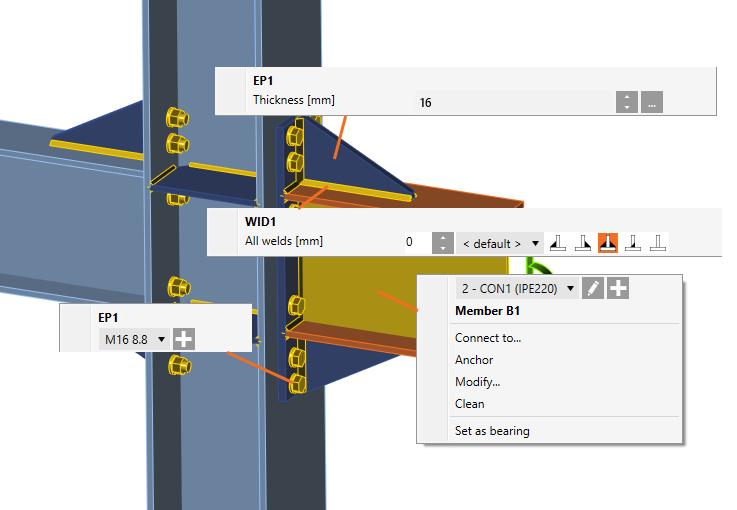
Task: Select the right-side fillet weld icon
Action: [583, 243]
